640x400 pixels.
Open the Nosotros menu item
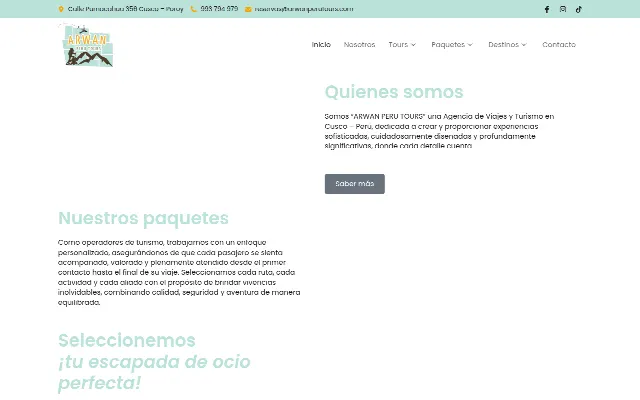click(x=359, y=44)
